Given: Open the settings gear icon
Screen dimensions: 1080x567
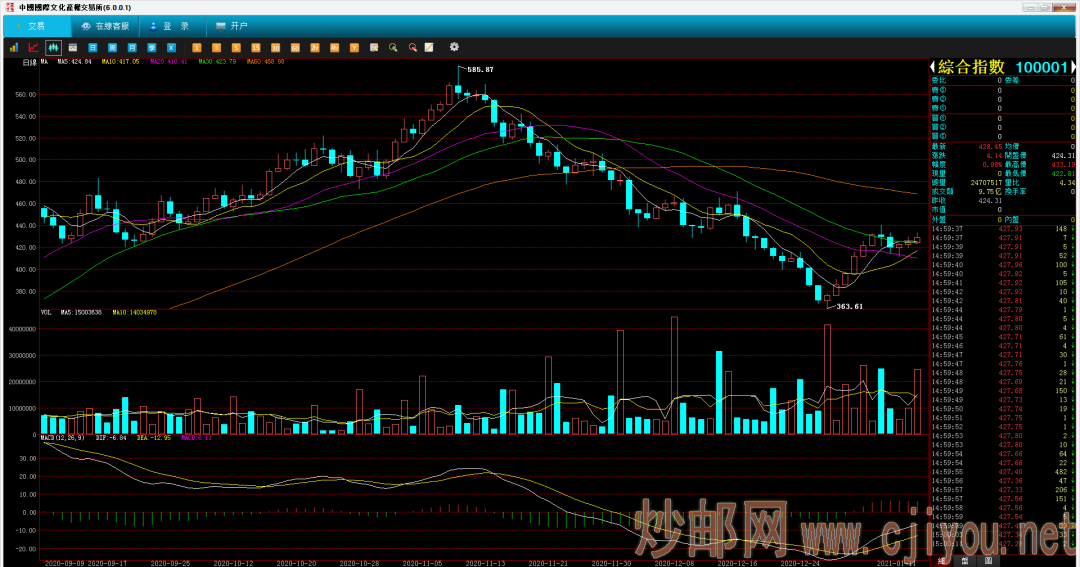Looking at the screenshot, I should pyautogui.click(x=454, y=47).
